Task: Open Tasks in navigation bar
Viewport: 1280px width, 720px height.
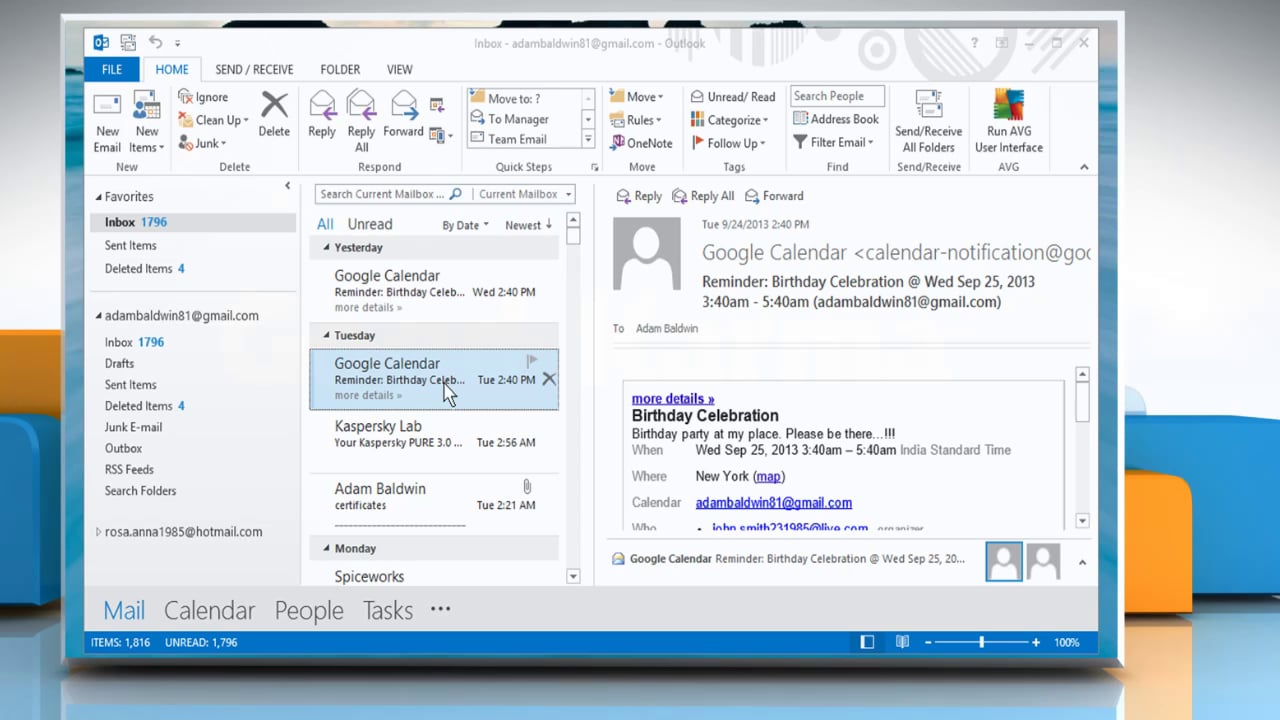Action: coord(388,610)
